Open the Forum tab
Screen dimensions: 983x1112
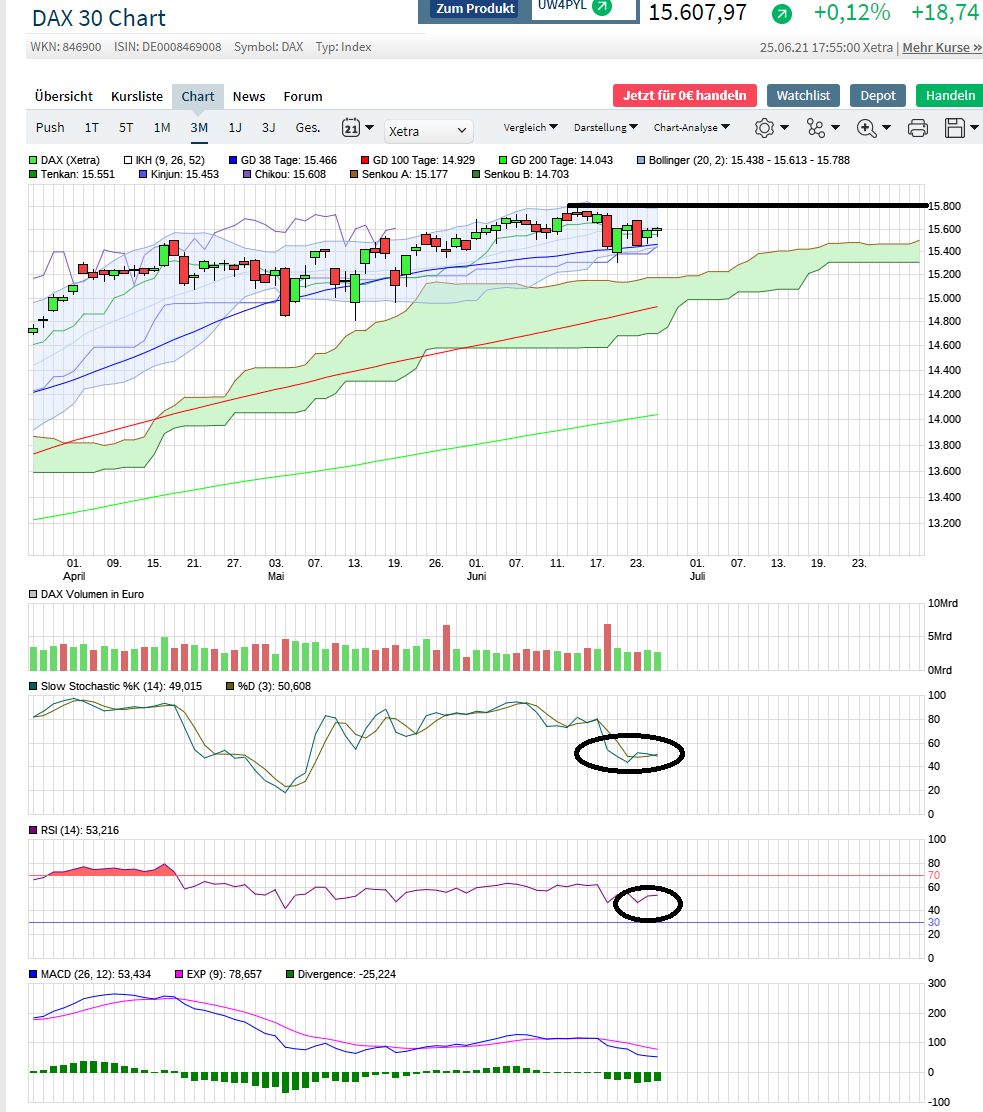coord(302,96)
